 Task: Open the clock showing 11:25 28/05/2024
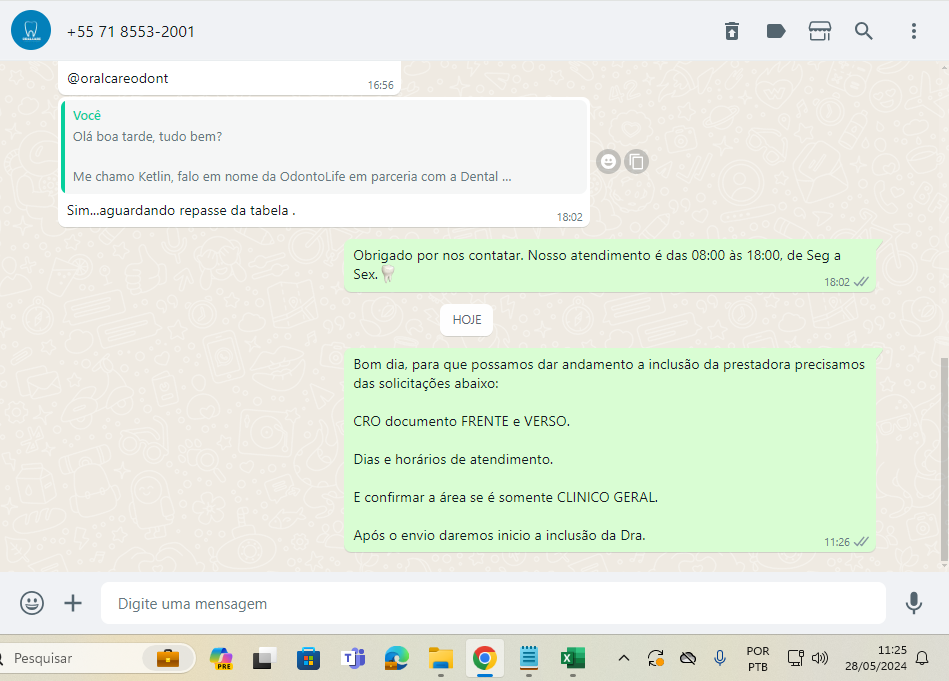[x=876, y=658]
